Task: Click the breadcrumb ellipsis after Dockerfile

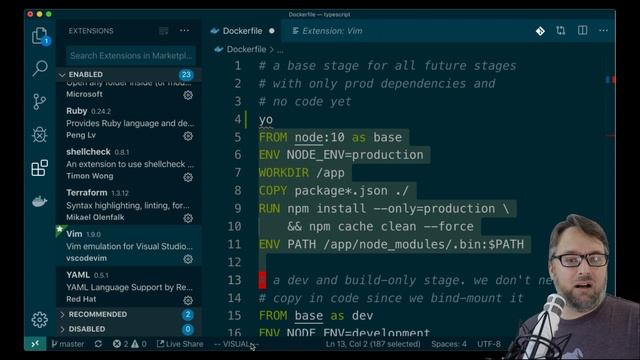Action: (x=280, y=51)
